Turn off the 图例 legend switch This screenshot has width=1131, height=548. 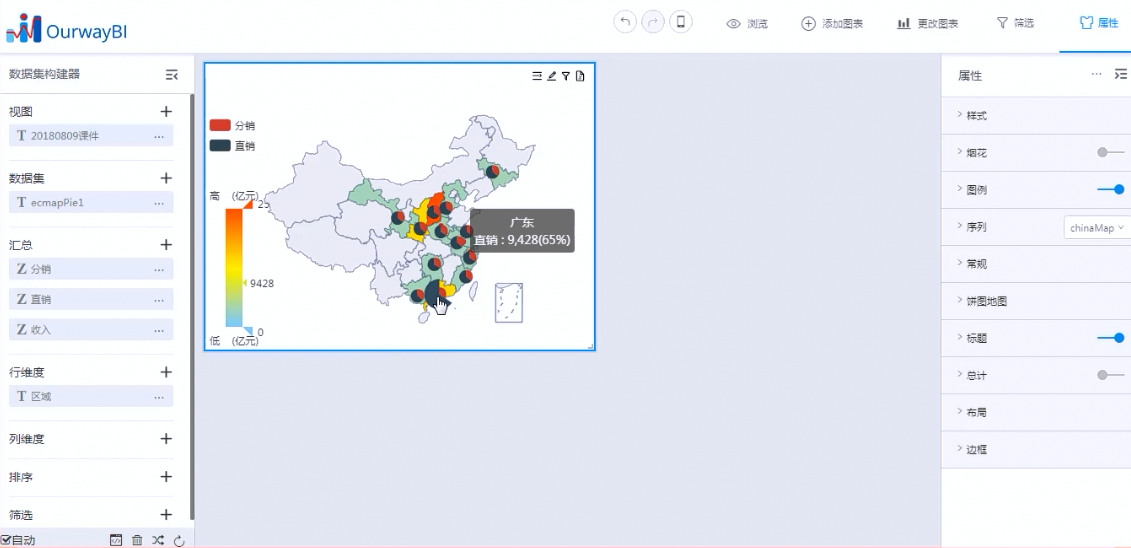tap(1110, 189)
